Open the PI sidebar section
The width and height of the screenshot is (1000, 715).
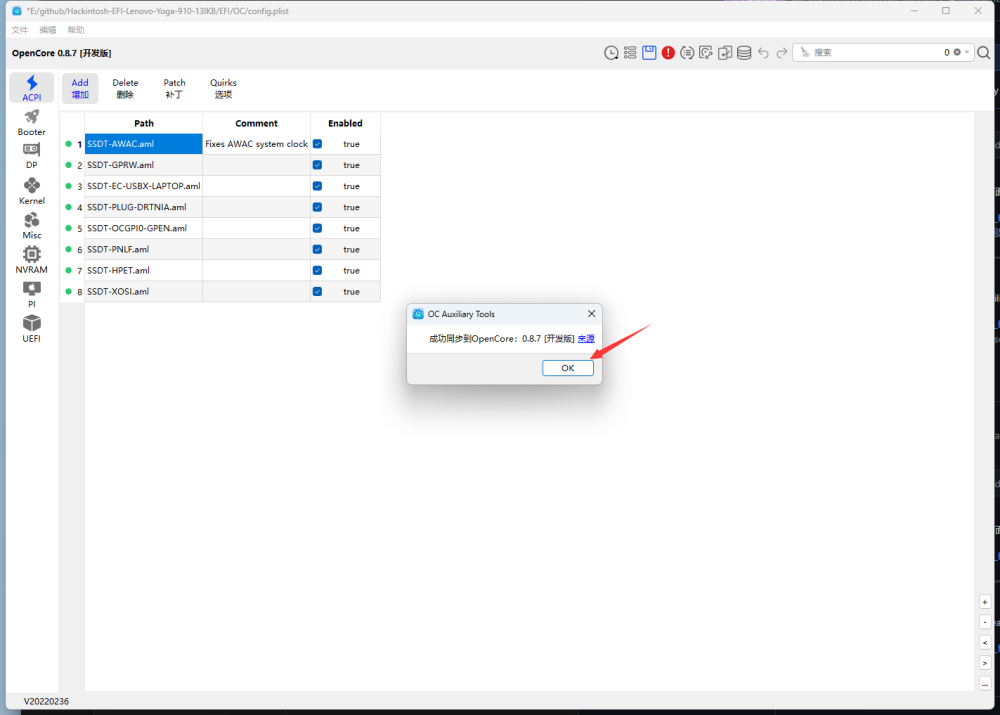32,295
